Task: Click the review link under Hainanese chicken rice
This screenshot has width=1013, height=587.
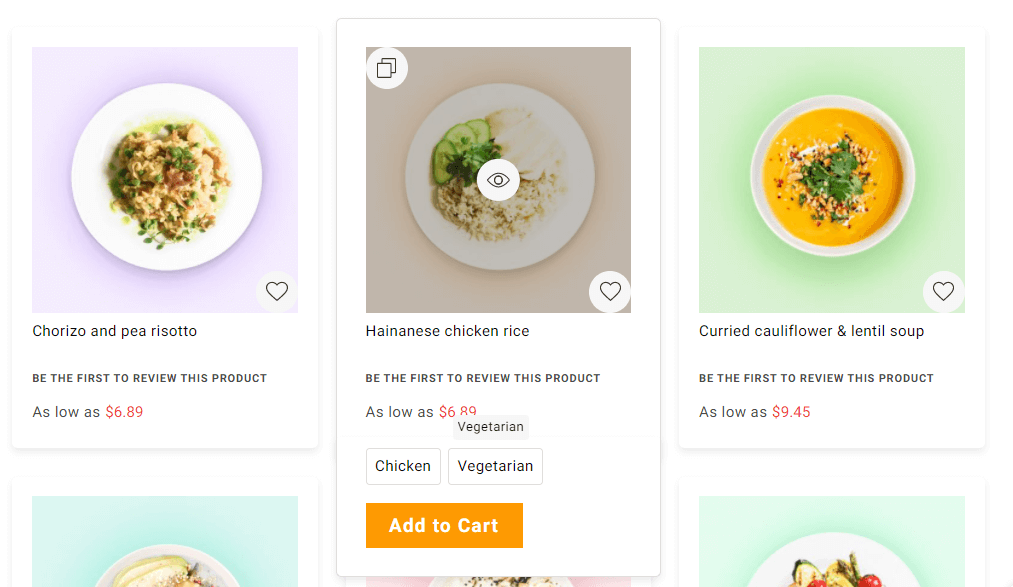Action: pyautogui.click(x=483, y=378)
